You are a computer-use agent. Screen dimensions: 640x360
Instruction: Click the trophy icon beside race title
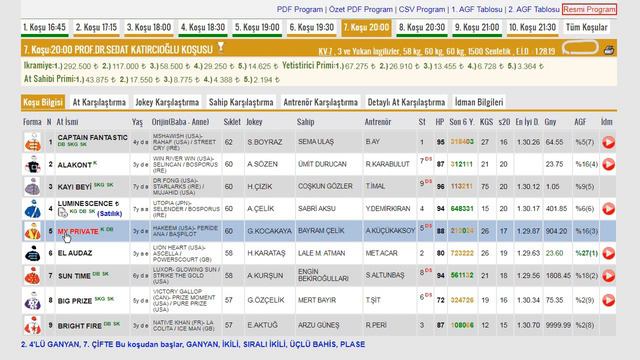[x=220, y=47]
